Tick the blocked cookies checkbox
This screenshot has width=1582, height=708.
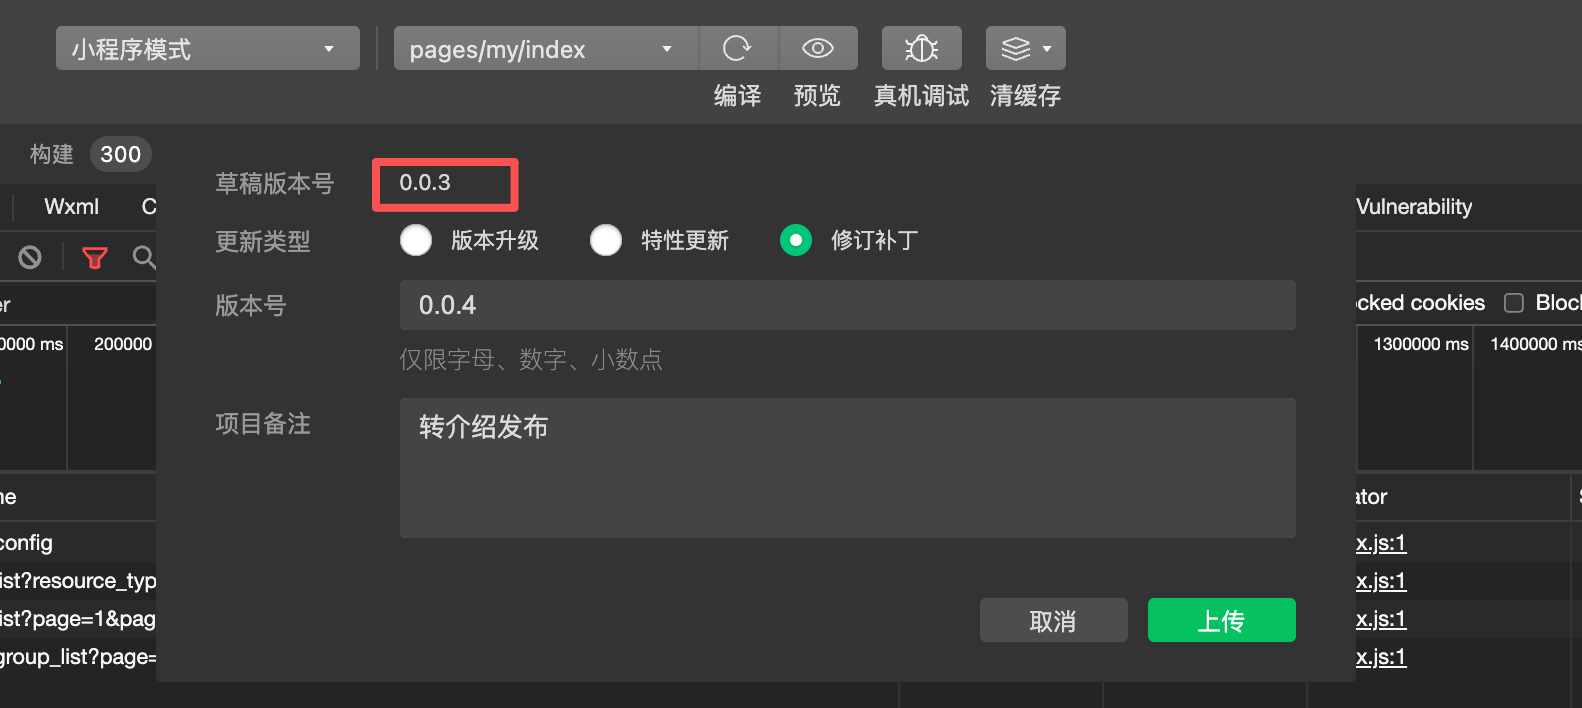click(x=1514, y=303)
